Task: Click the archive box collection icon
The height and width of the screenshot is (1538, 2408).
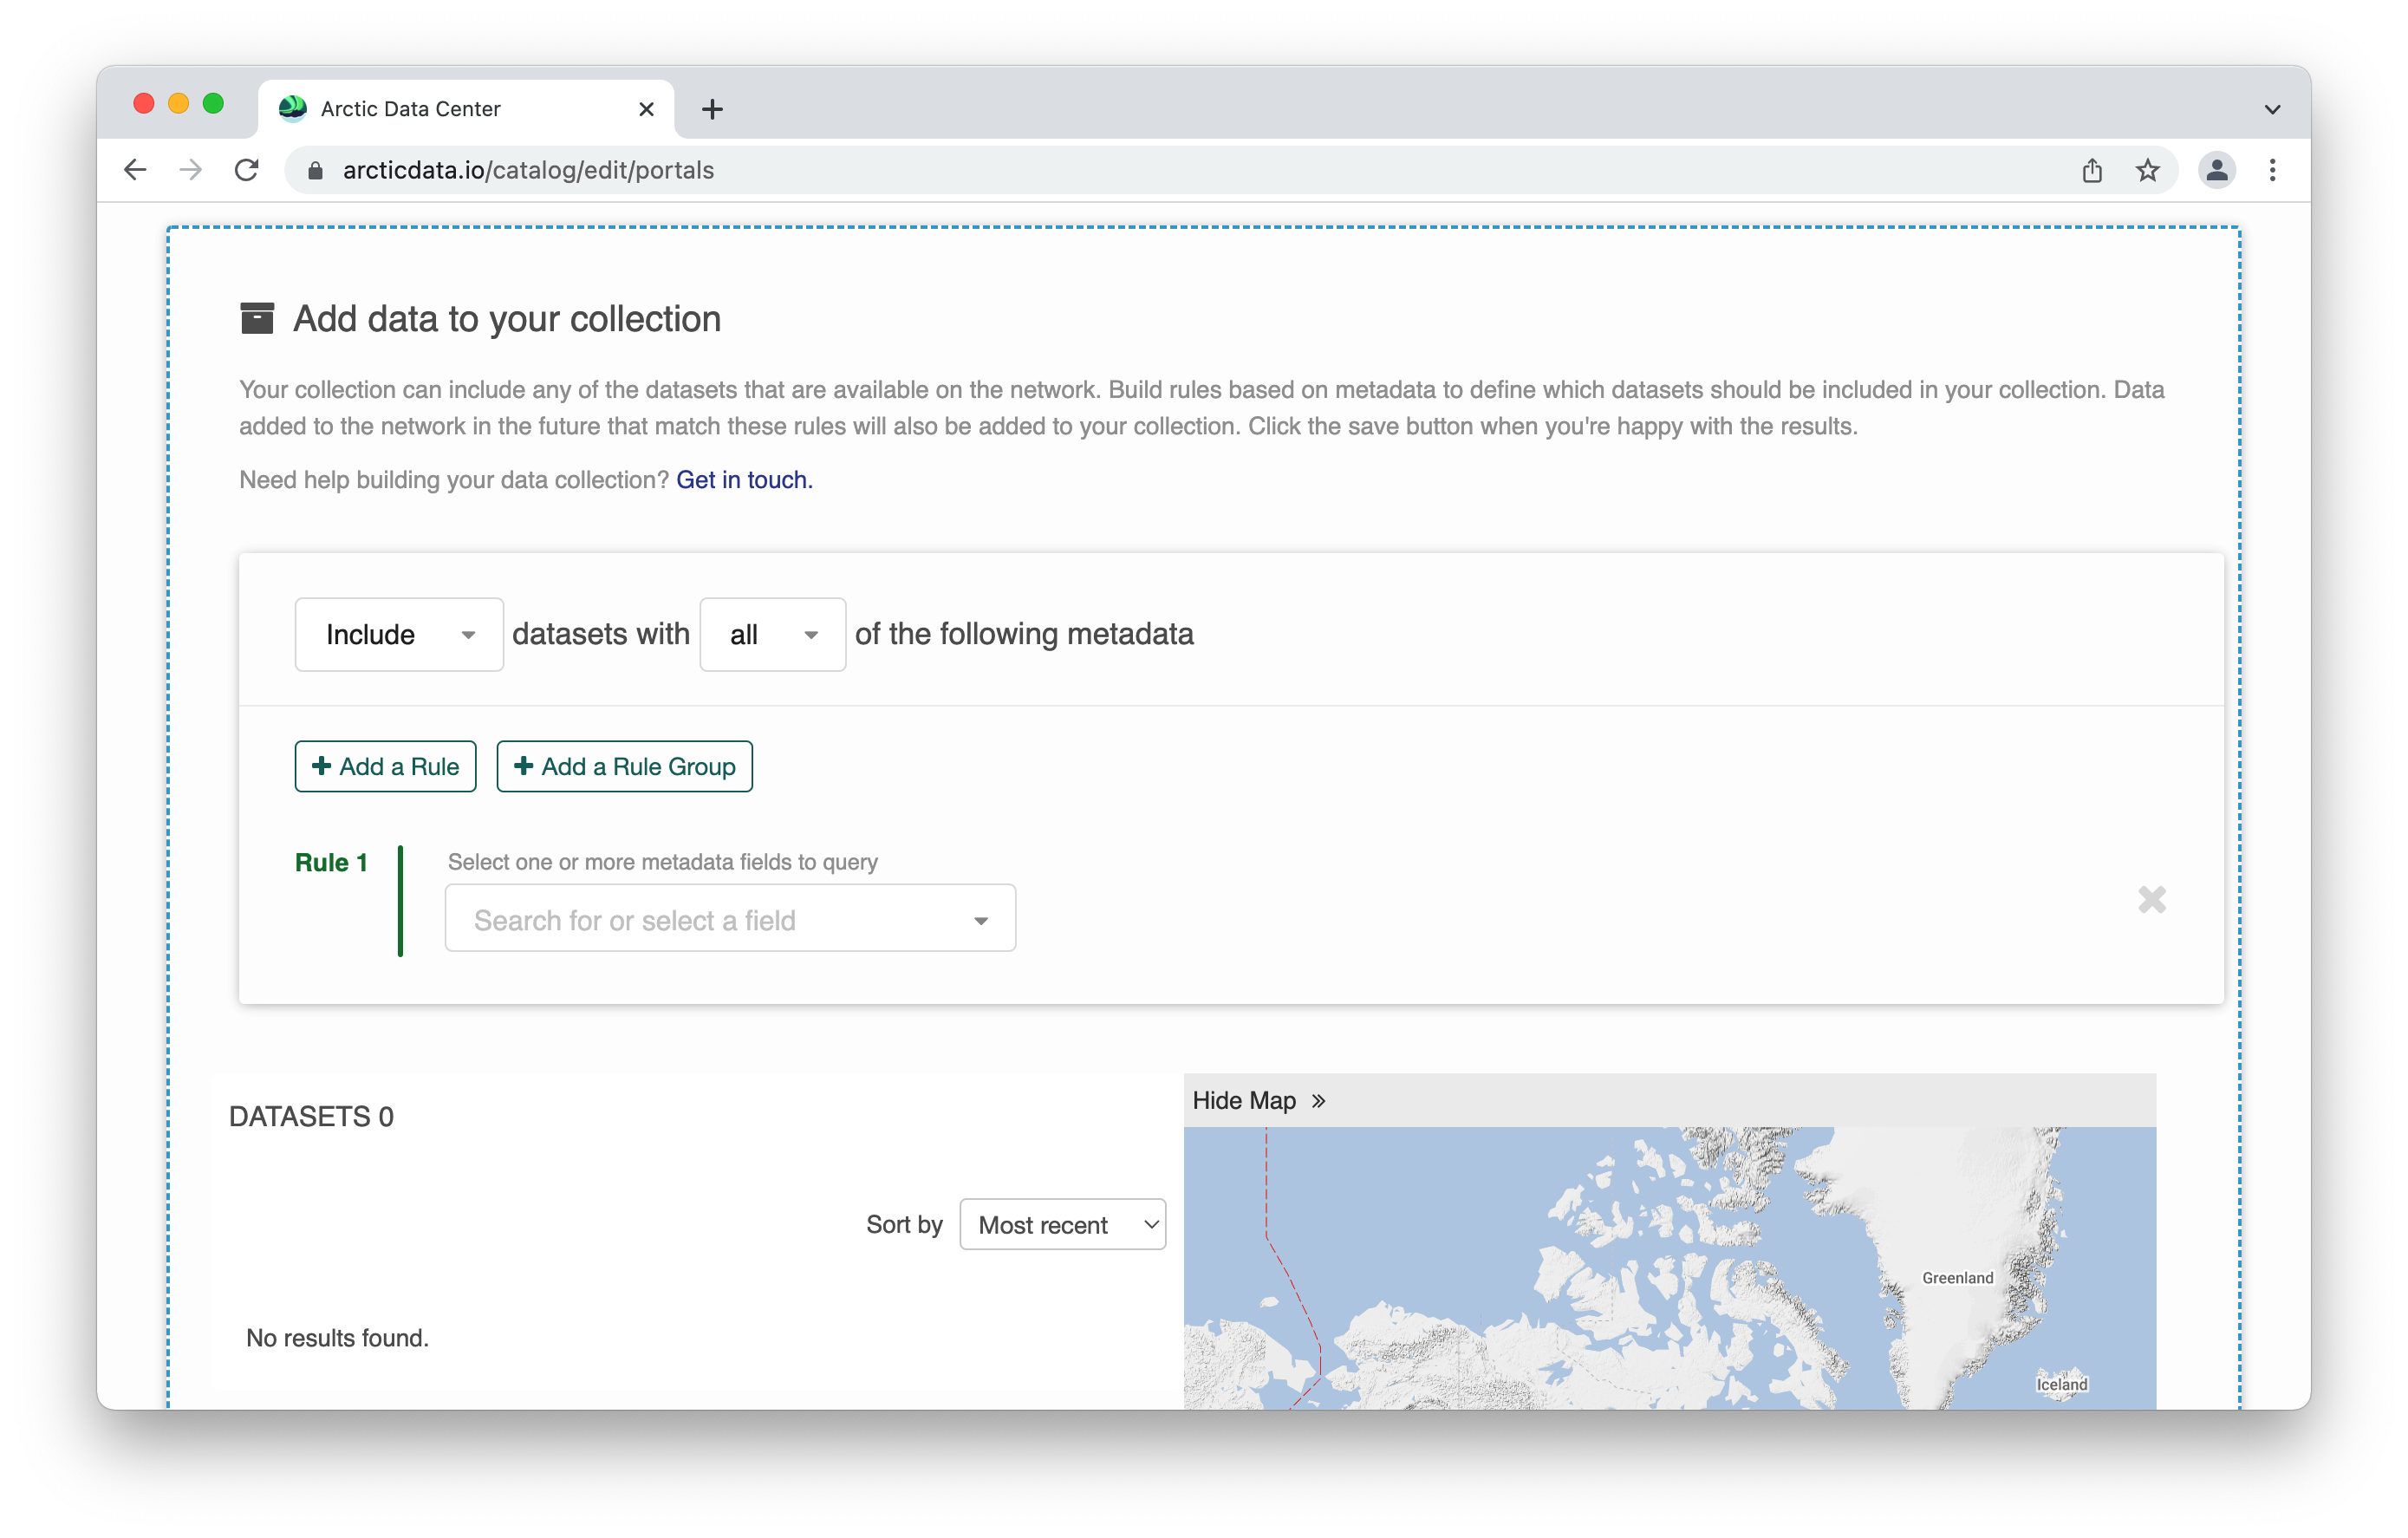Action: (257, 318)
